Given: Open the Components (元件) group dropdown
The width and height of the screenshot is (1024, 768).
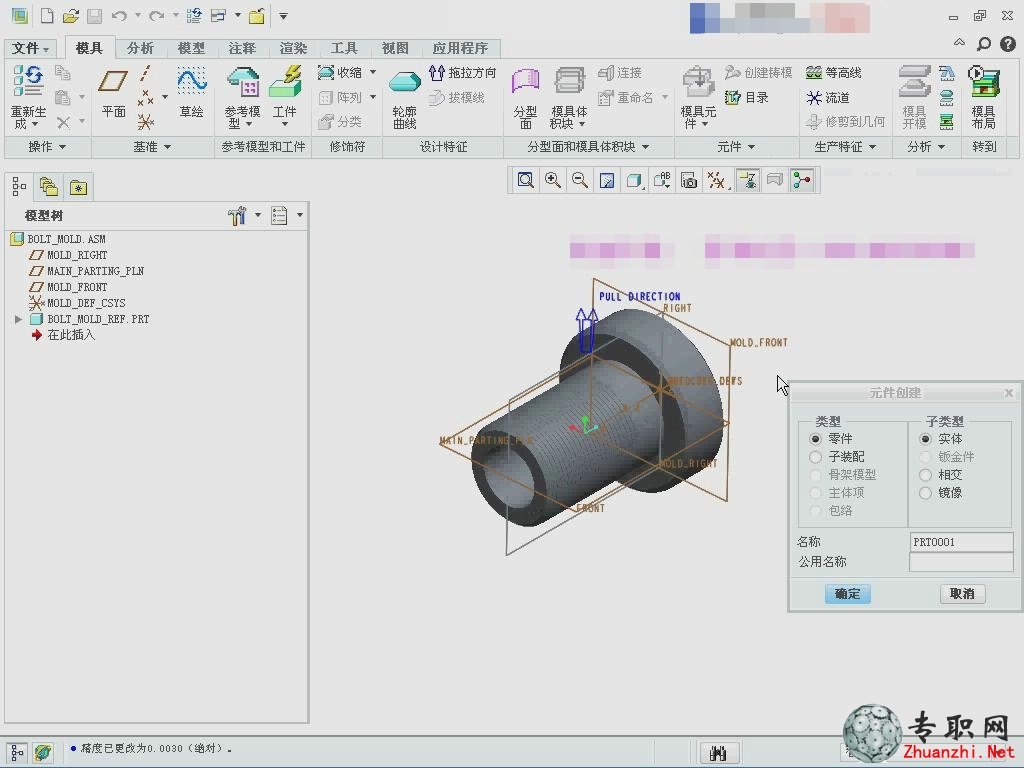Looking at the screenshot, I should click(736, 147).
